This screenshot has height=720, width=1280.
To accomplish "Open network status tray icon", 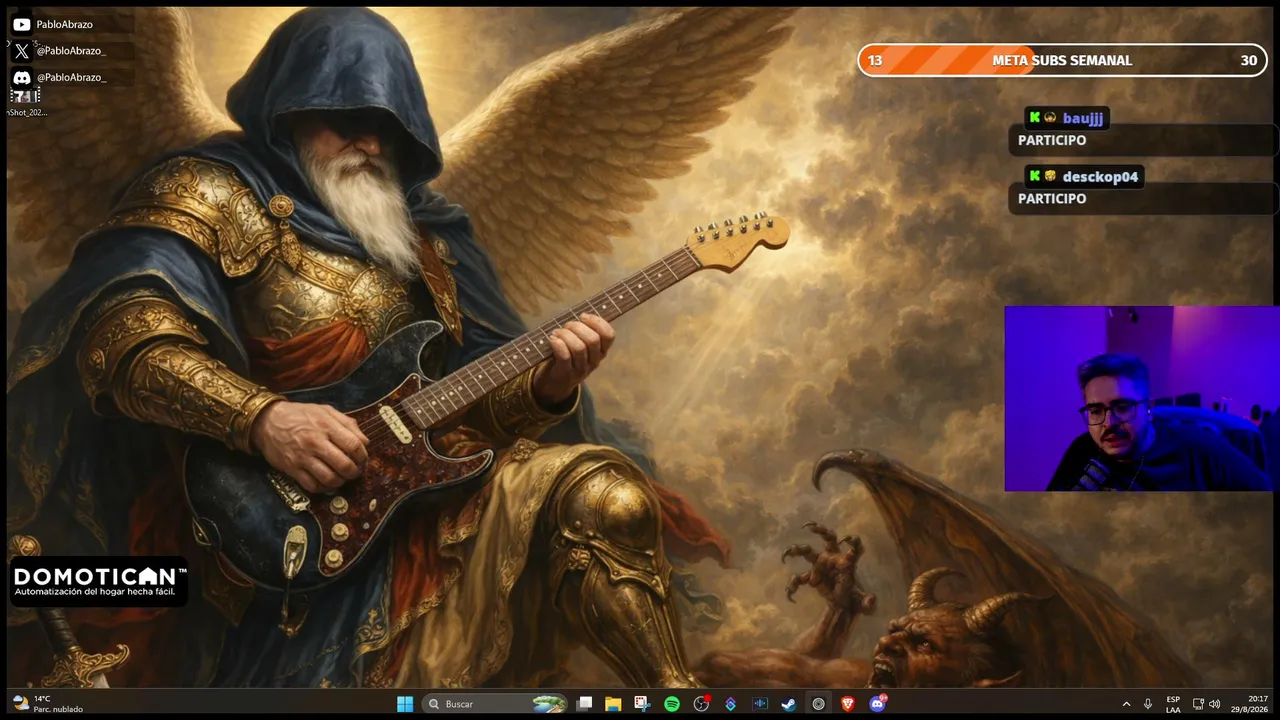I will (1198, 704).
